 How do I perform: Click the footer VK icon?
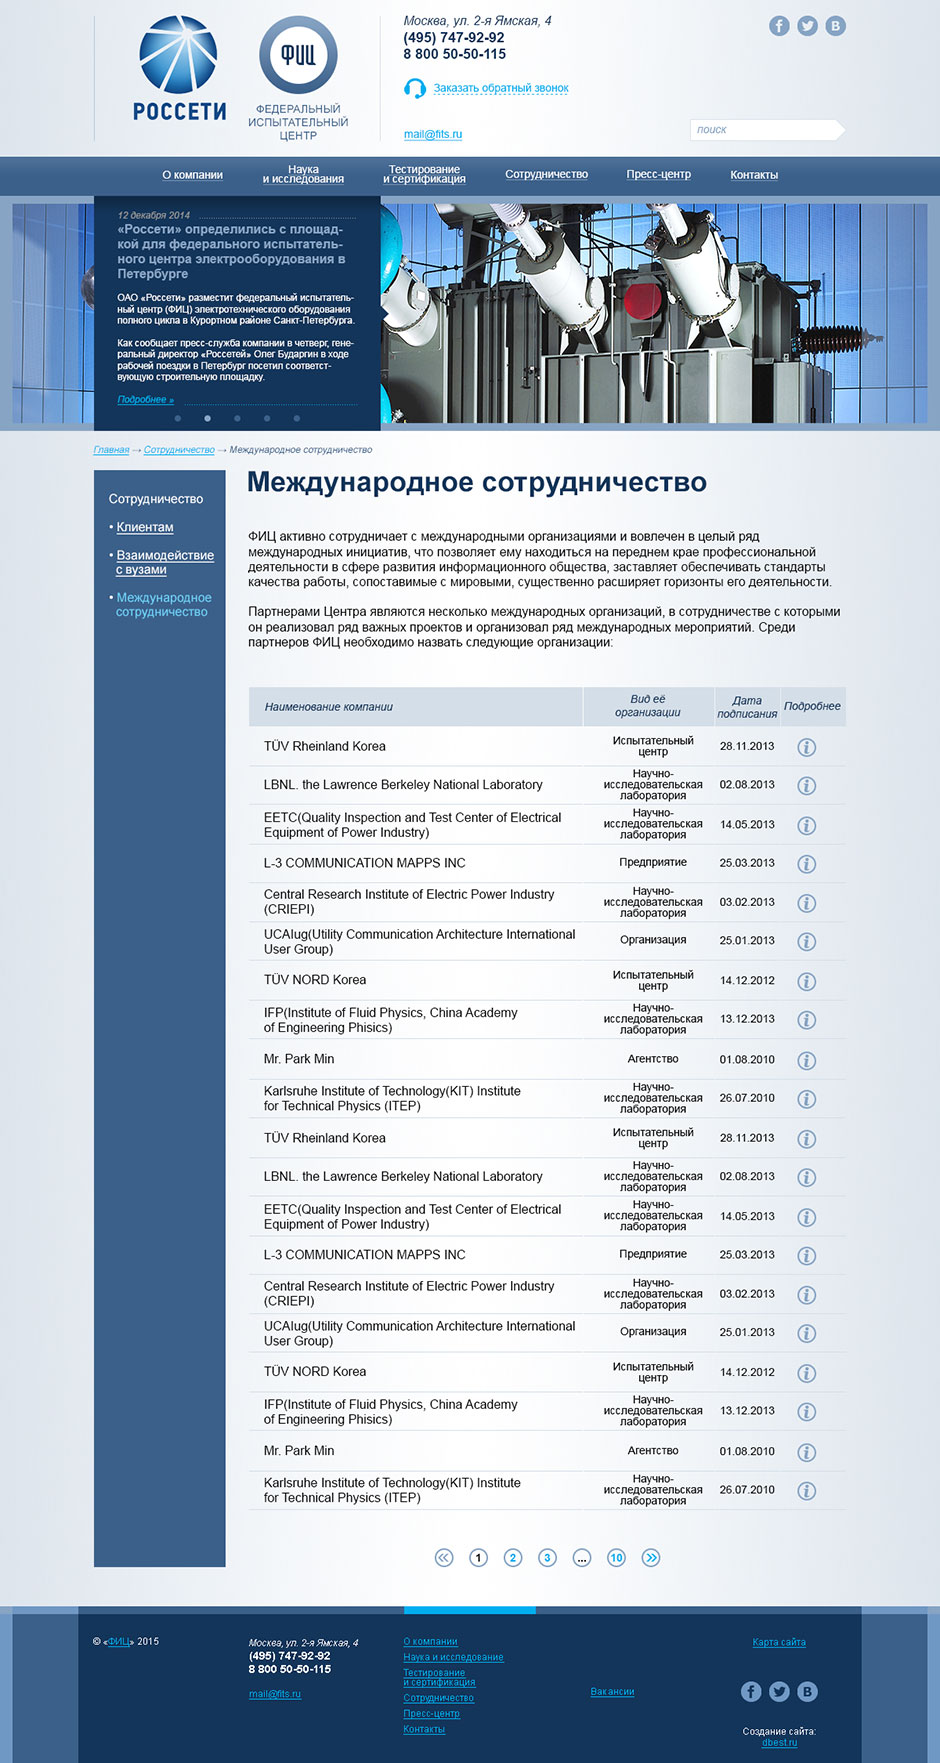[x=807, y=1691]
